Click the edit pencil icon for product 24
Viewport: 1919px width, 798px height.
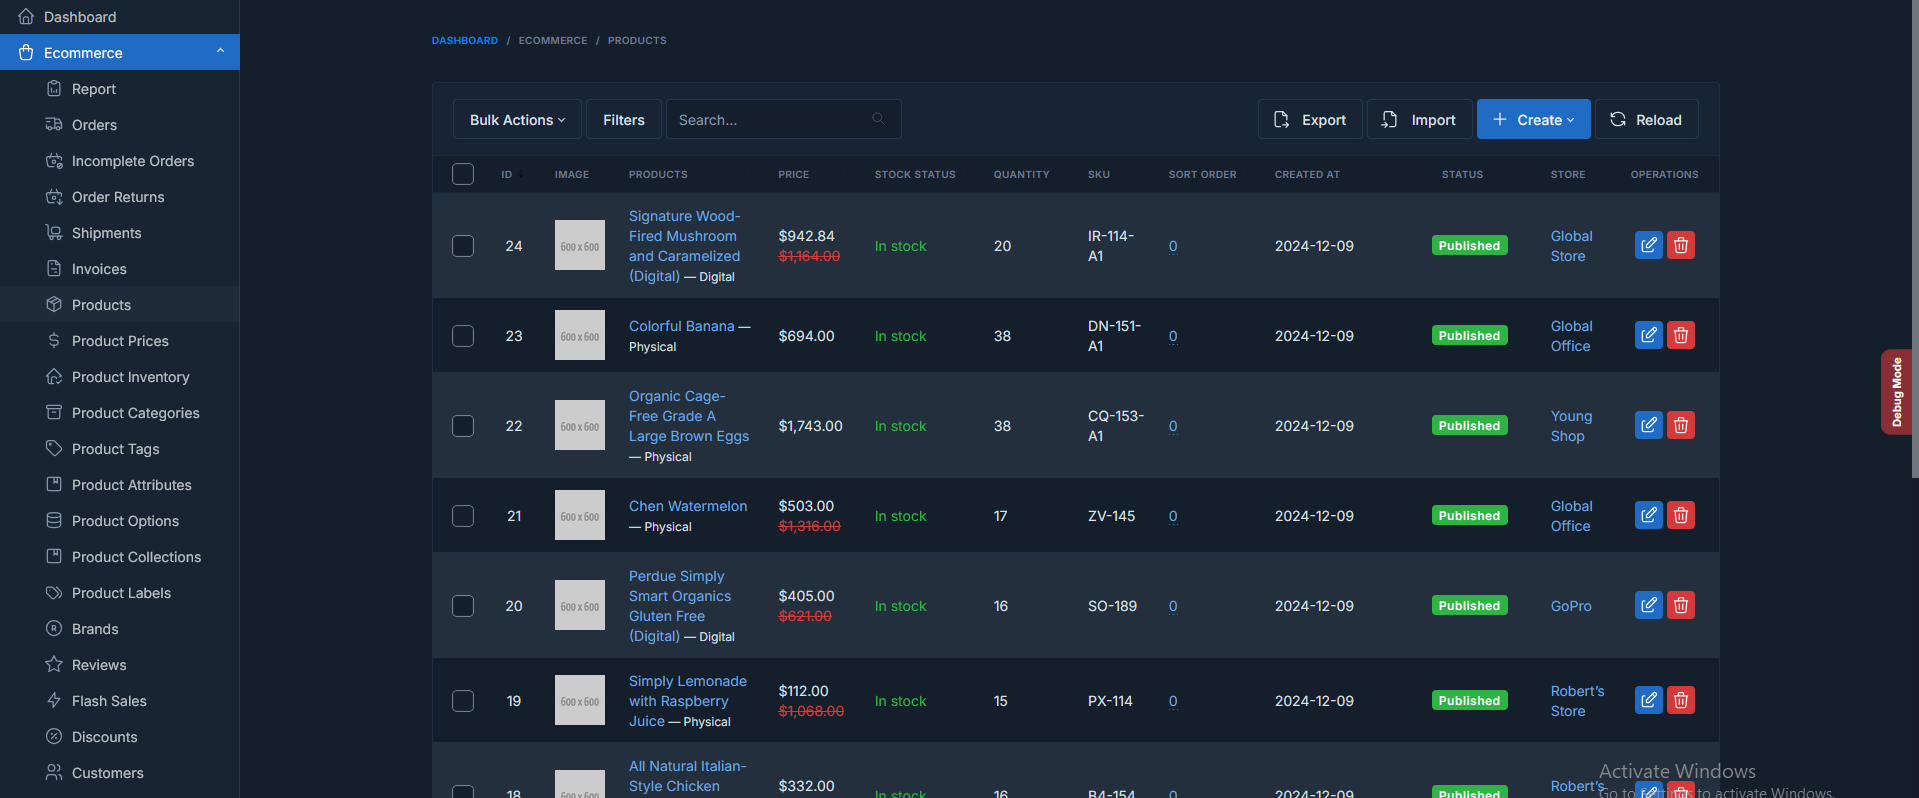tap(1648, 245)
